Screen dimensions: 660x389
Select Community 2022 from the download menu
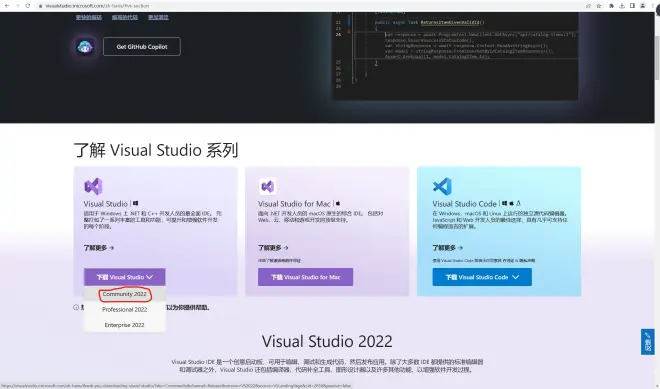click(125, 294)
